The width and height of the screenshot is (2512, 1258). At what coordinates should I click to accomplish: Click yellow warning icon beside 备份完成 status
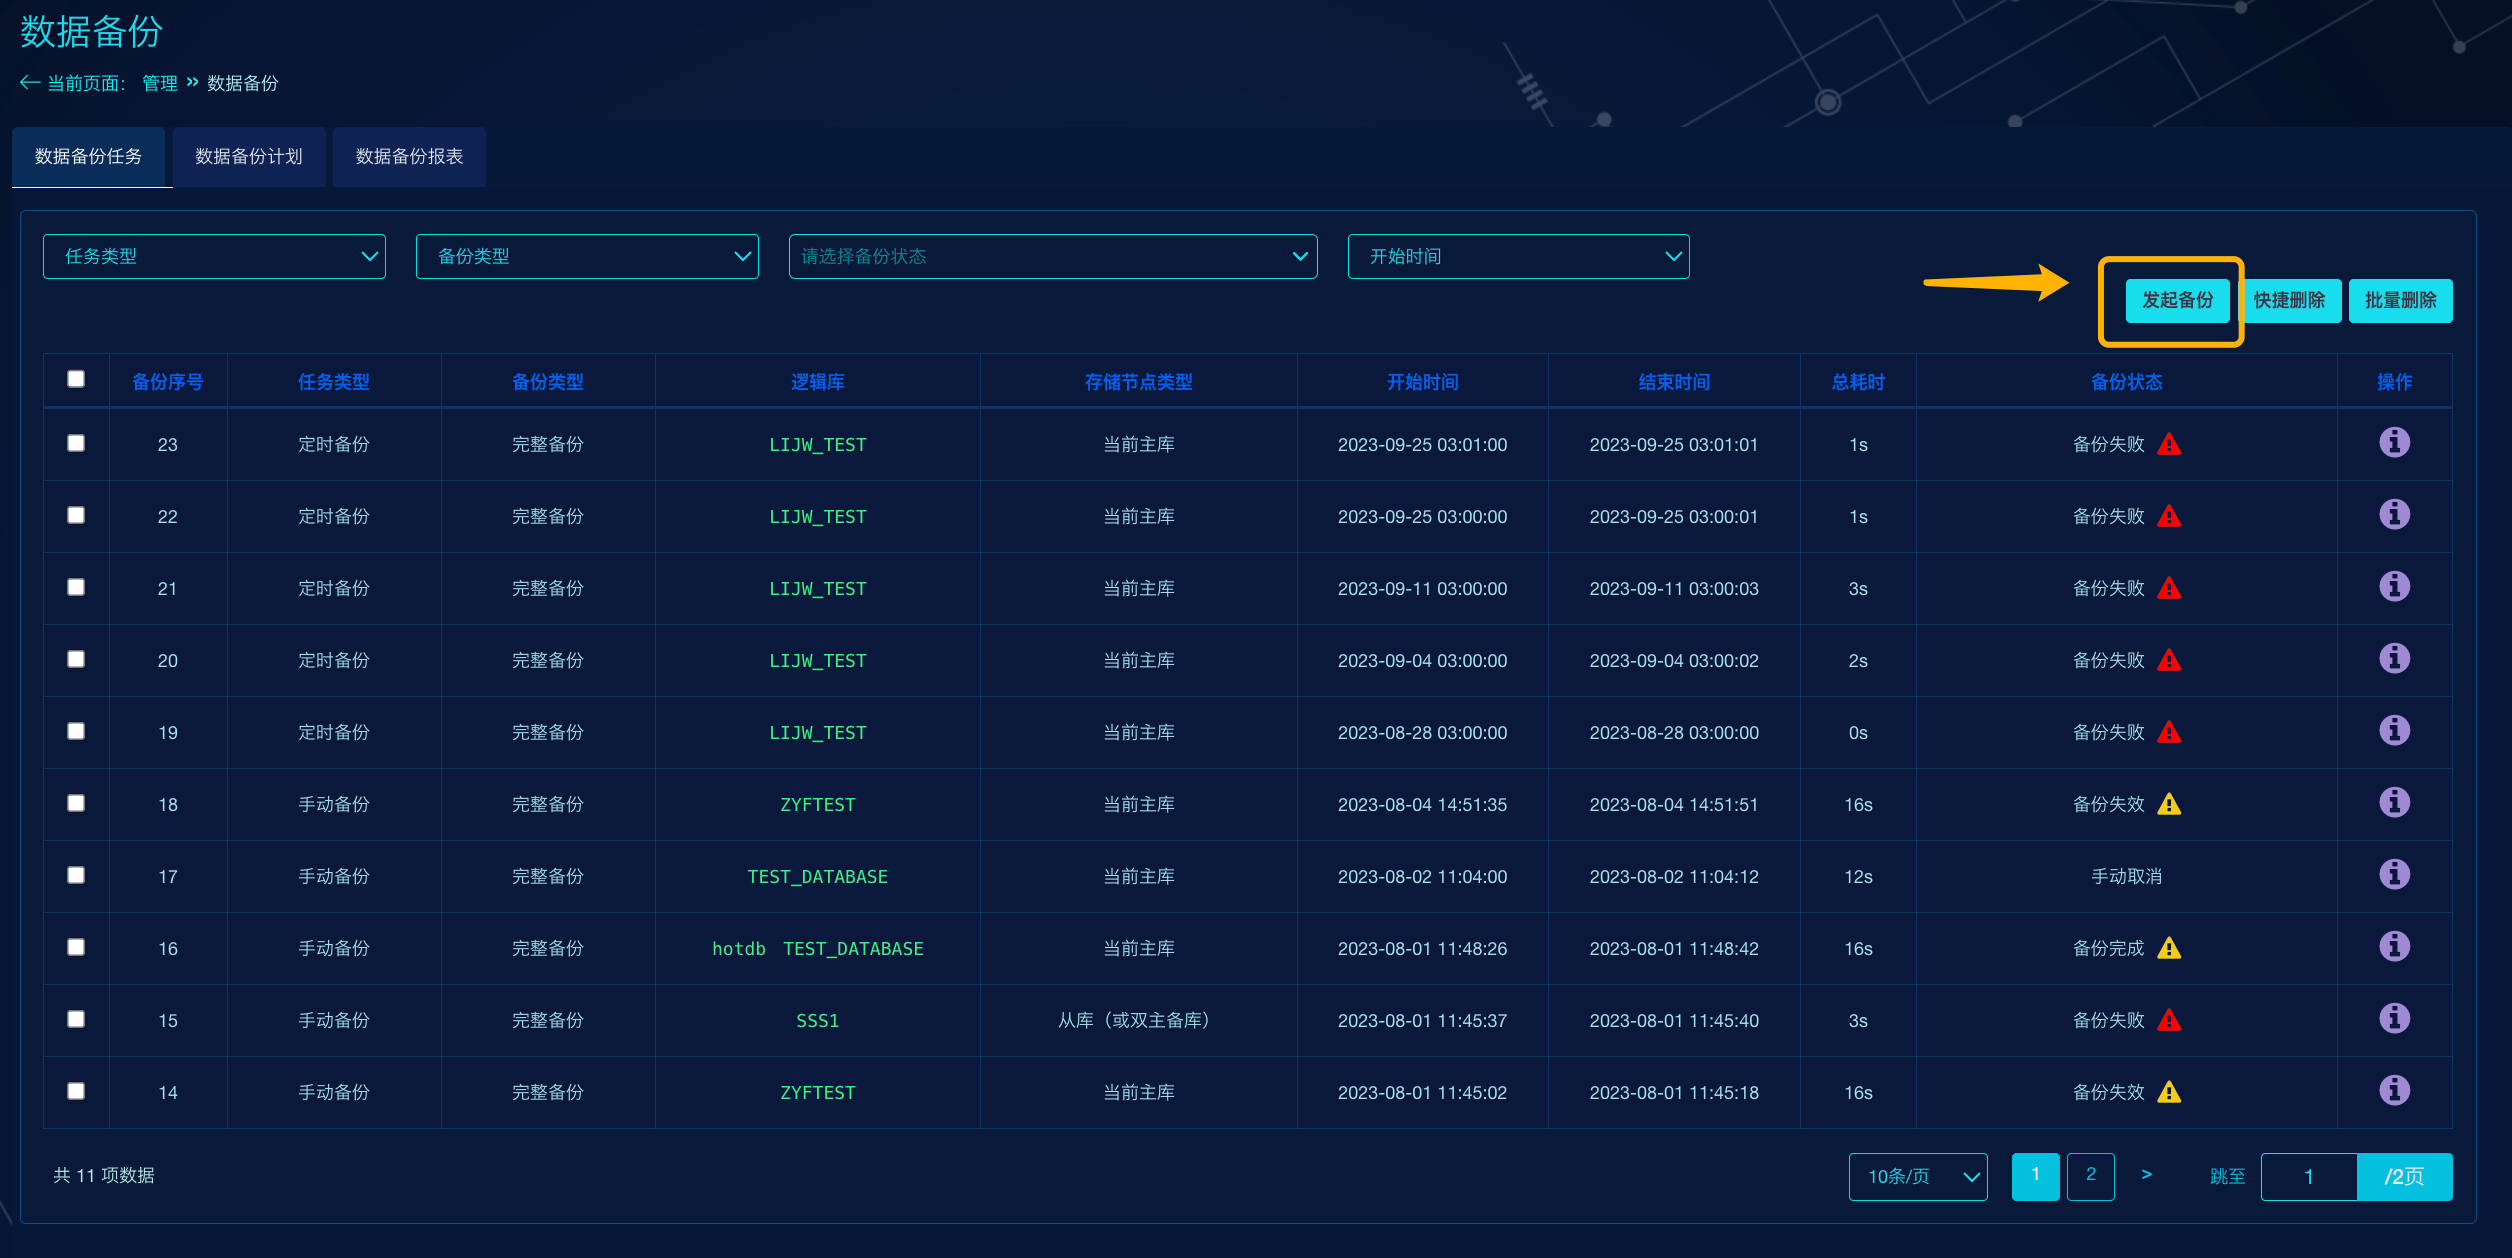pyautogui.click(x=2169, y=948)
